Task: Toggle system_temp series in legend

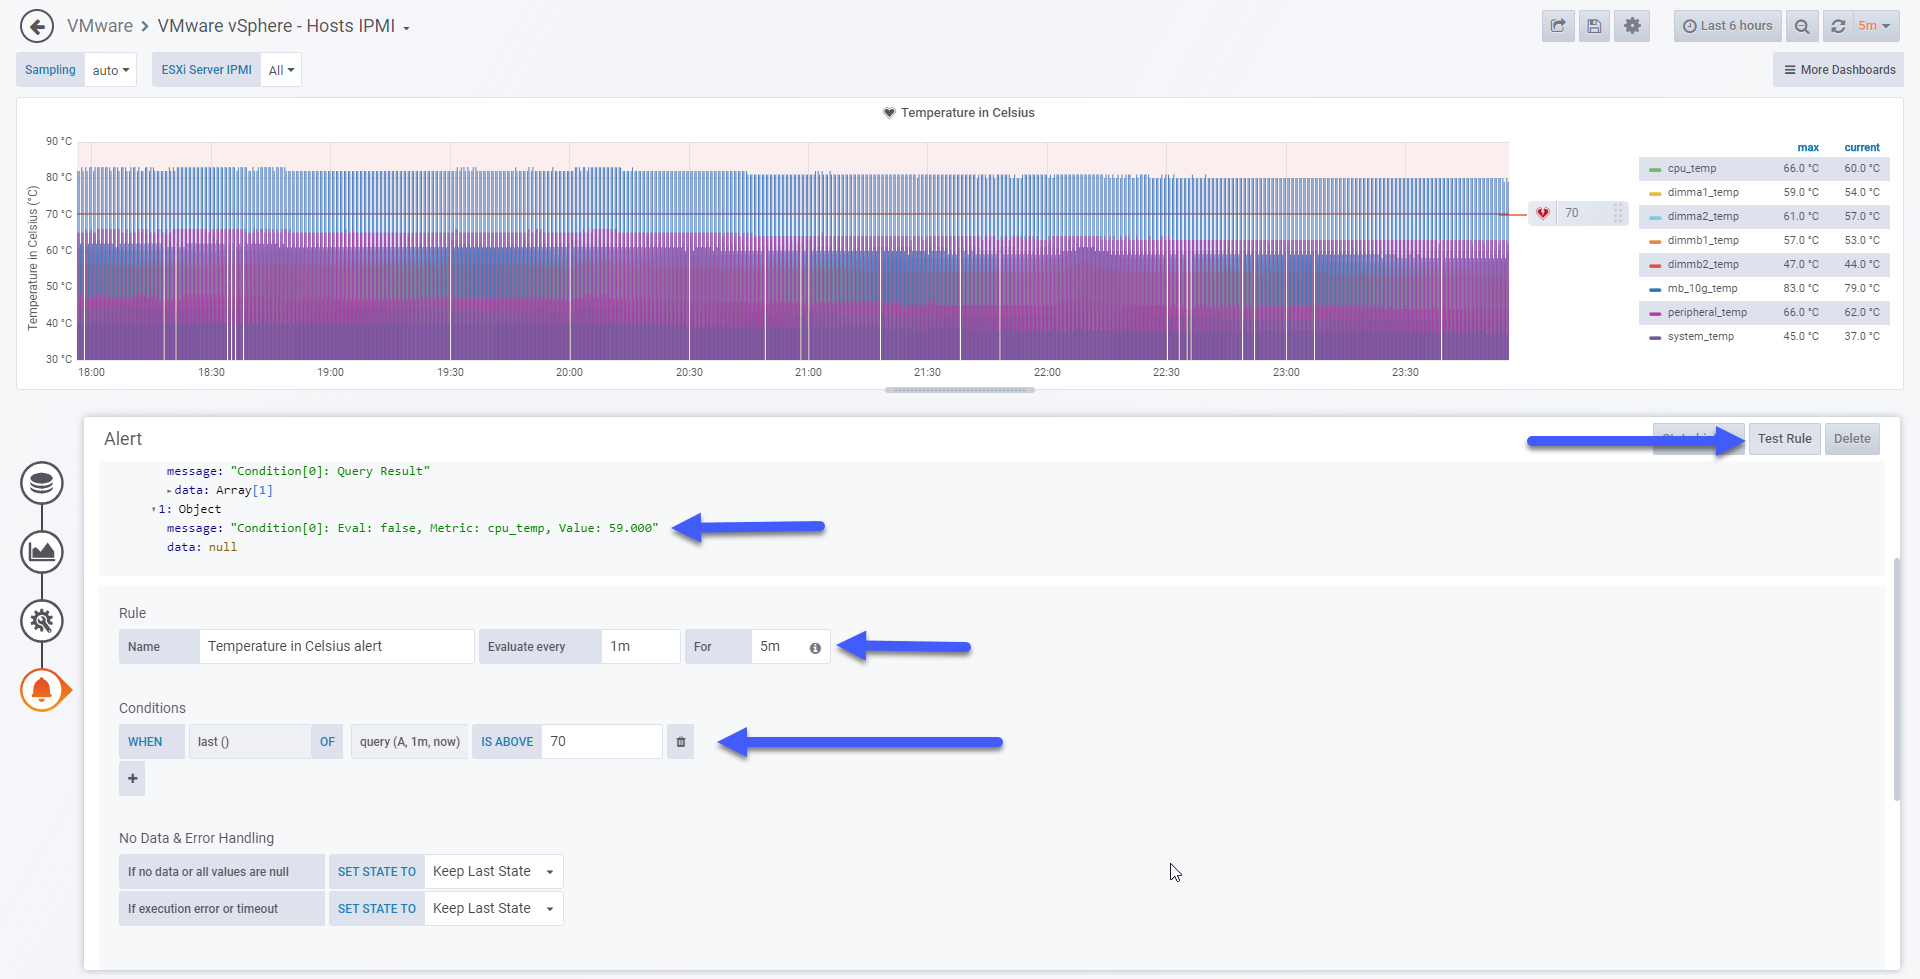Action: tap(1700, 337)
